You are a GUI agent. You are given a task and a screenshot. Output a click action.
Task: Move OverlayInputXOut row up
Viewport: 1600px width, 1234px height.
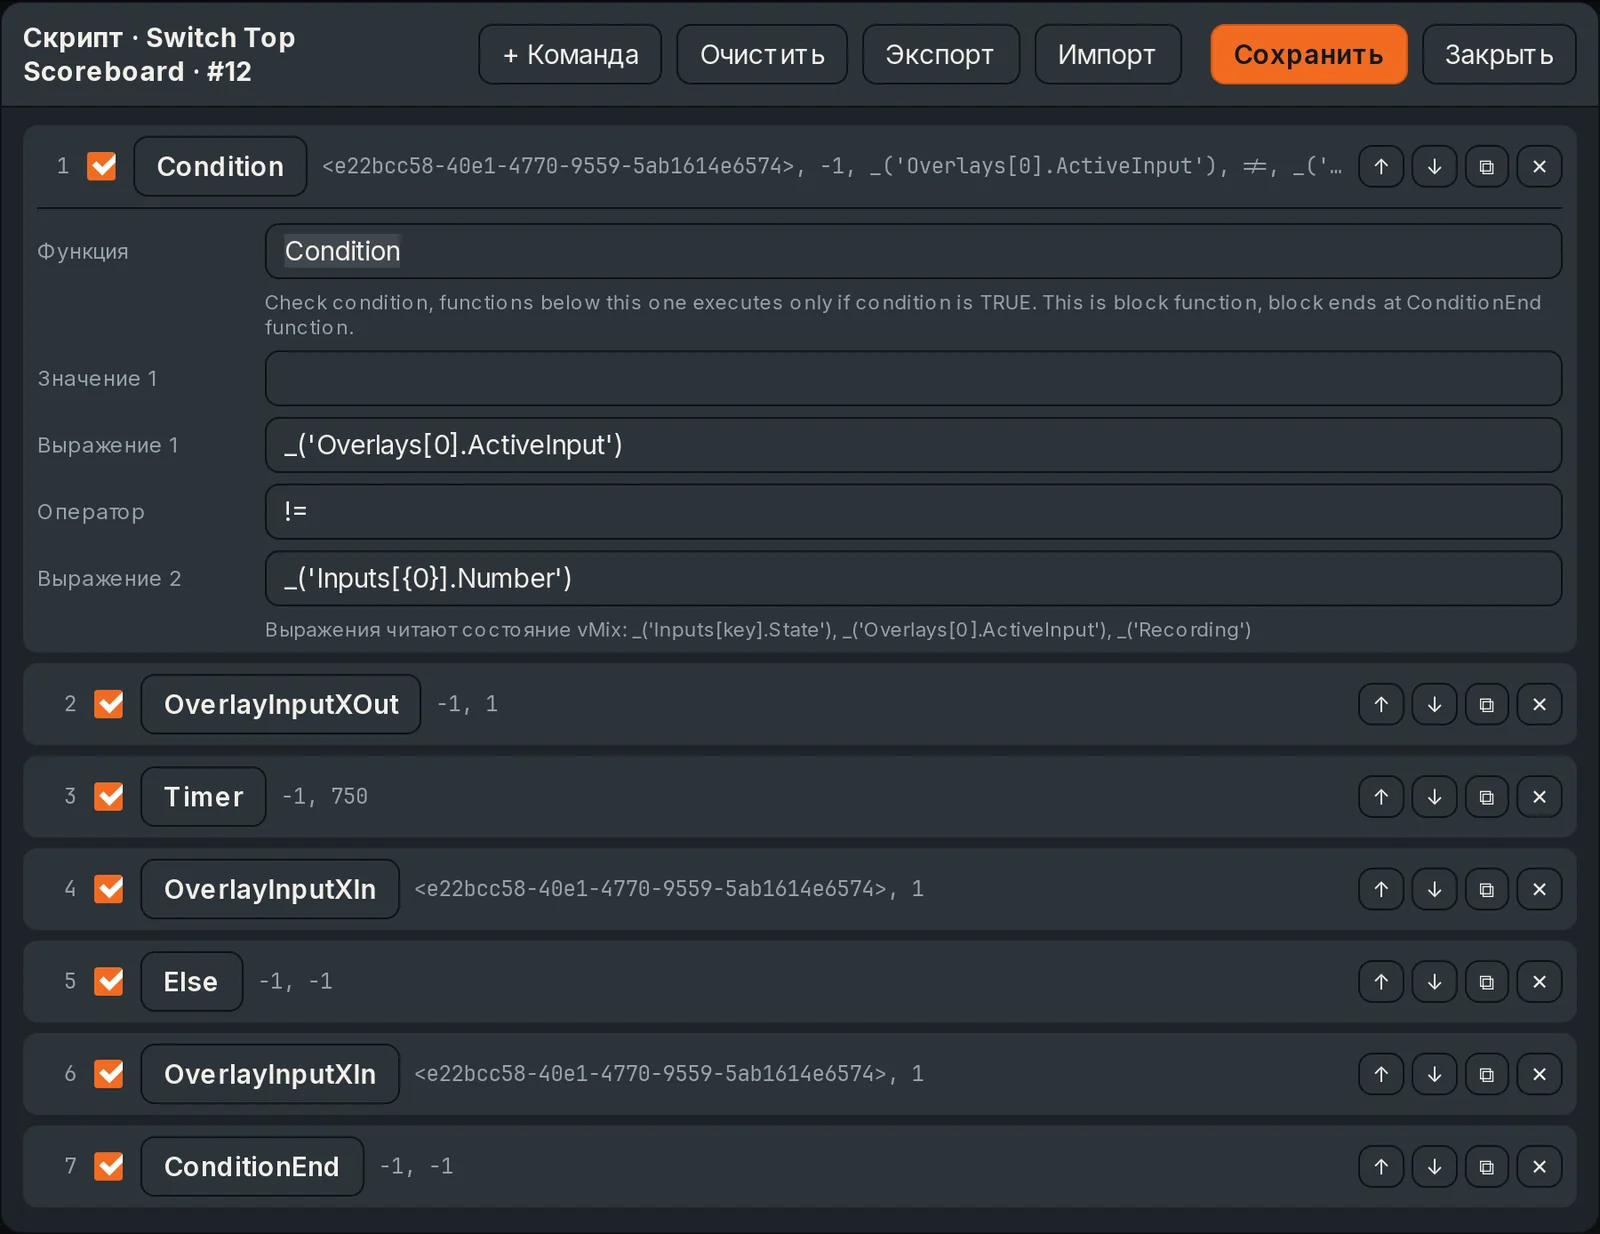pos(1381,704)
